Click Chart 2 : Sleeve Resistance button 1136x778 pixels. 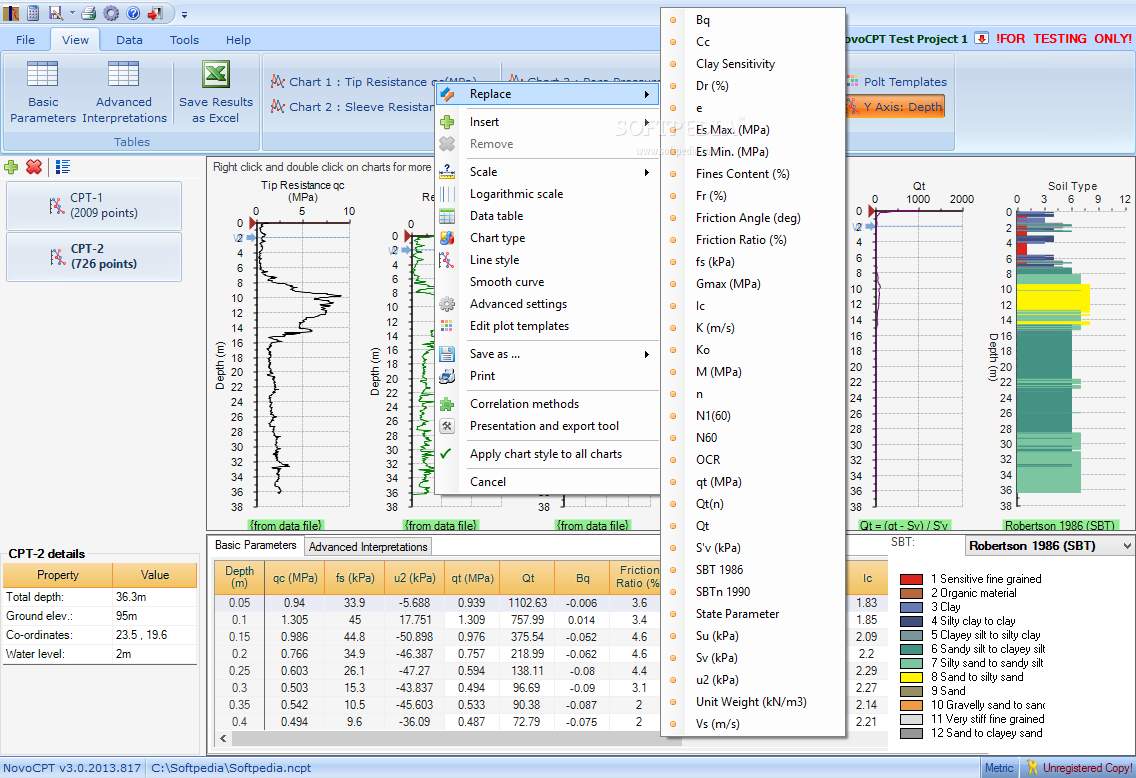click(351, 106)
